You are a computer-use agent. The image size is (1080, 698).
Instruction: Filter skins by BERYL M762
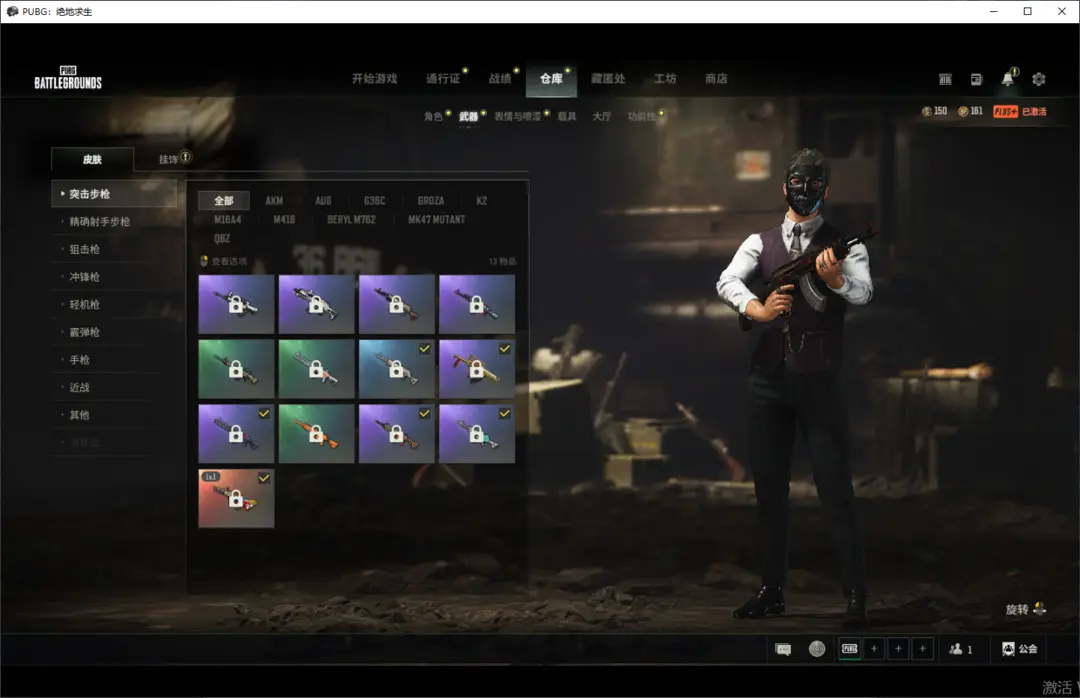click(351, 220)
